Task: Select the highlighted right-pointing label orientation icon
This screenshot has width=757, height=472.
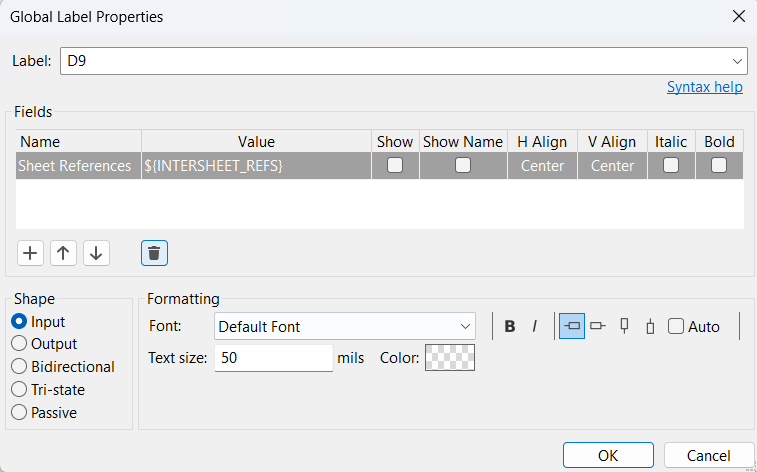Action: (x=572, y=326)
